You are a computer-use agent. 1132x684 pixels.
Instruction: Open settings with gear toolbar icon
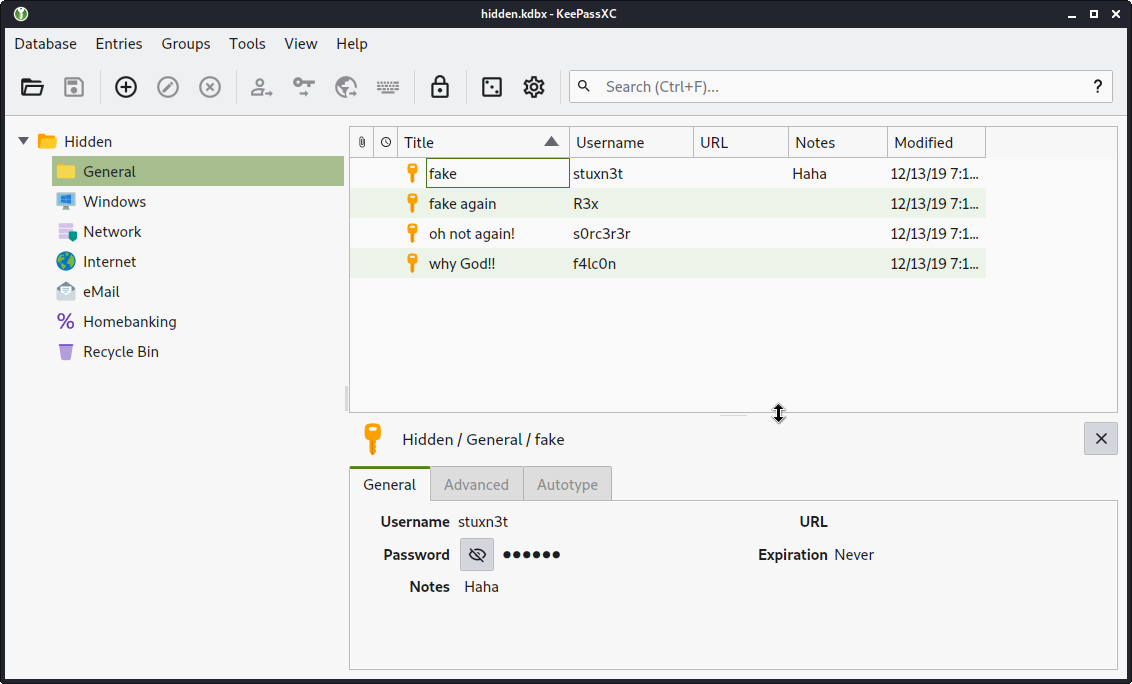pos(534,87)
